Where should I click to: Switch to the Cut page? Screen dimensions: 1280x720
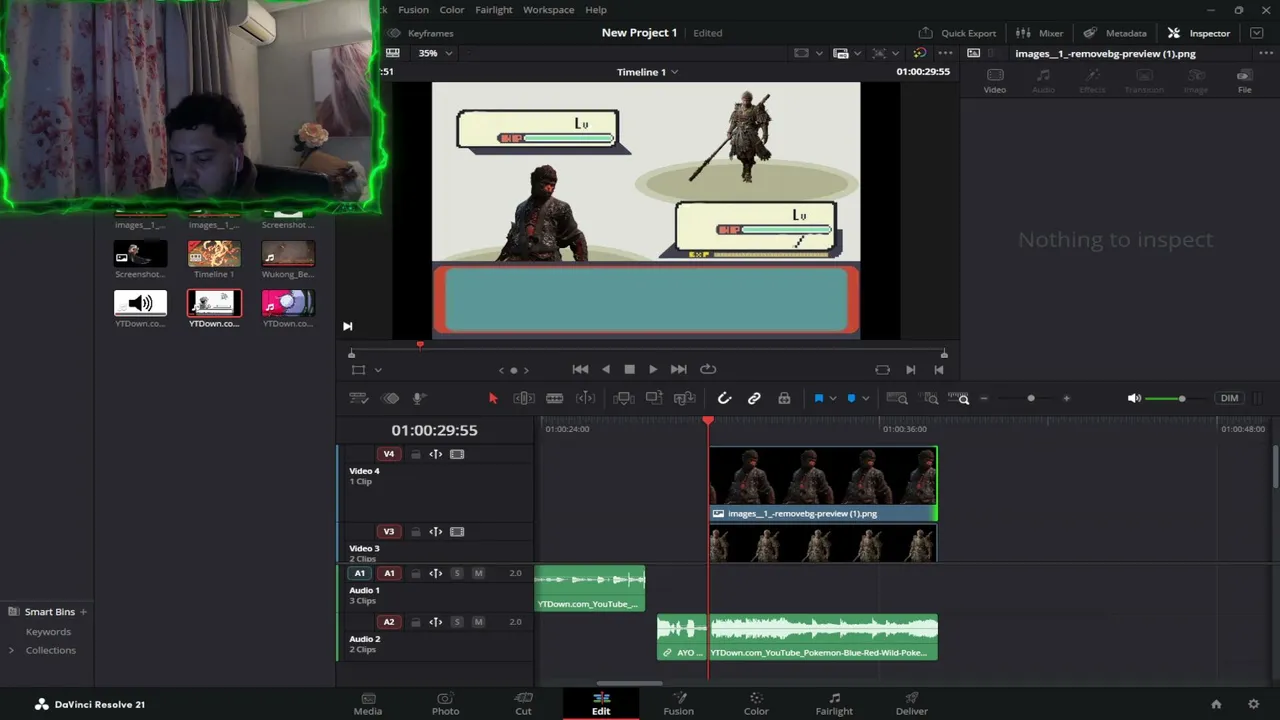point(523,704)
